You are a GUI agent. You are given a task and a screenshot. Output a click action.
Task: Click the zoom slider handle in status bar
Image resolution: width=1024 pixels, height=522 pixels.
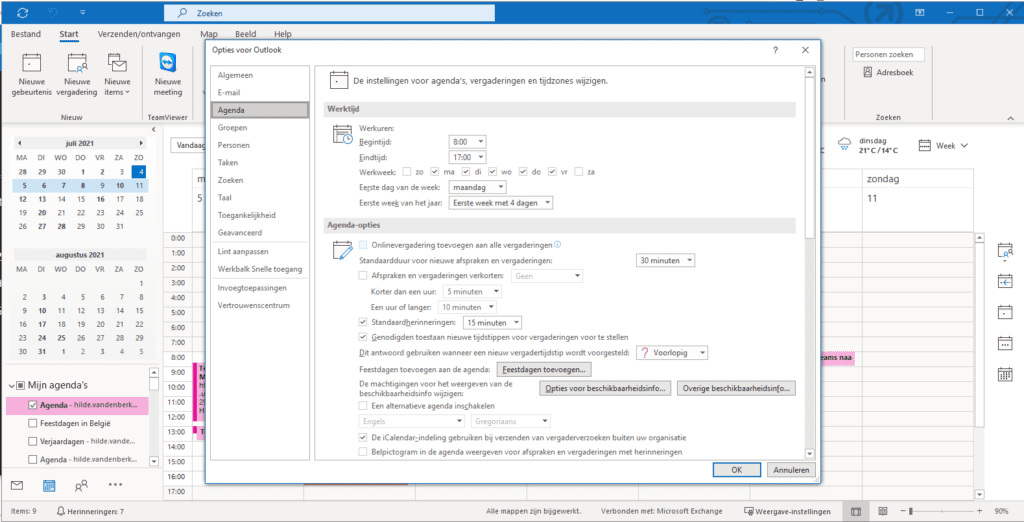tap(911, 511)
